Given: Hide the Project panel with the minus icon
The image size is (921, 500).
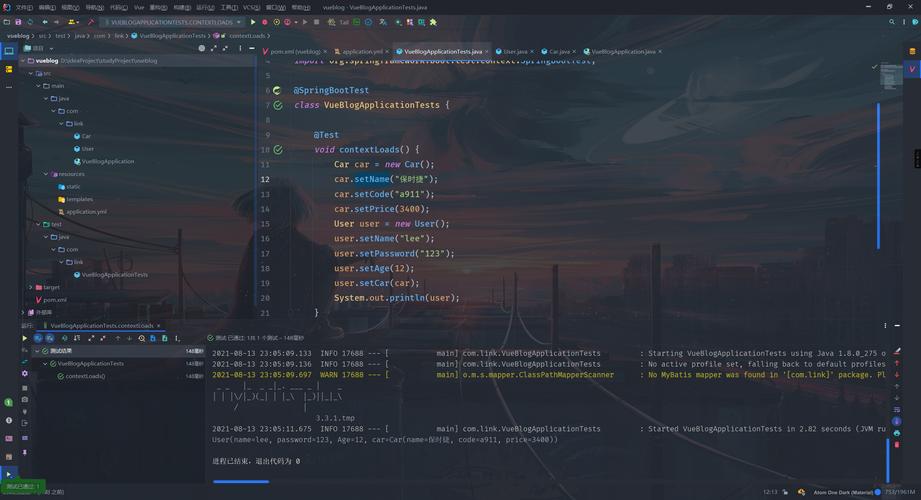Looking at the screenshot, I should pyautogui.click(x=252, y=48).
